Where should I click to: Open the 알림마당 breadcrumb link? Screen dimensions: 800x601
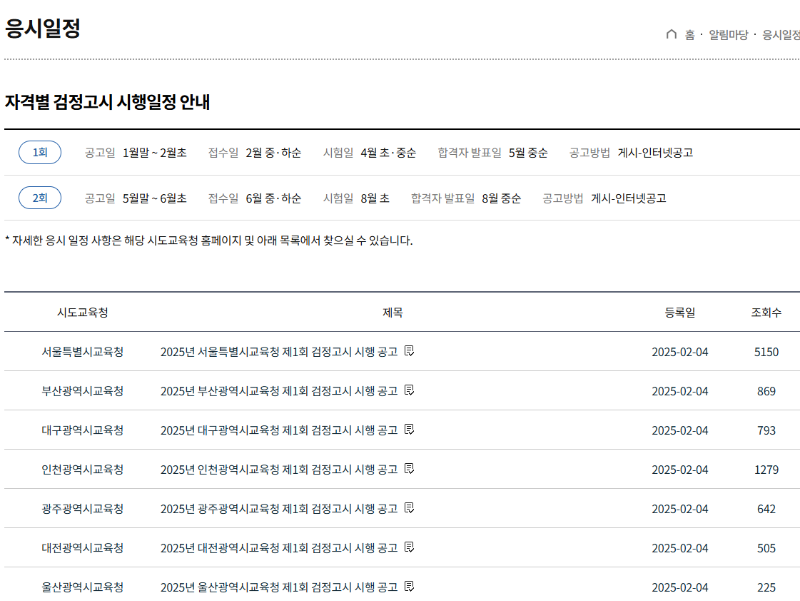tap(728, 35)
